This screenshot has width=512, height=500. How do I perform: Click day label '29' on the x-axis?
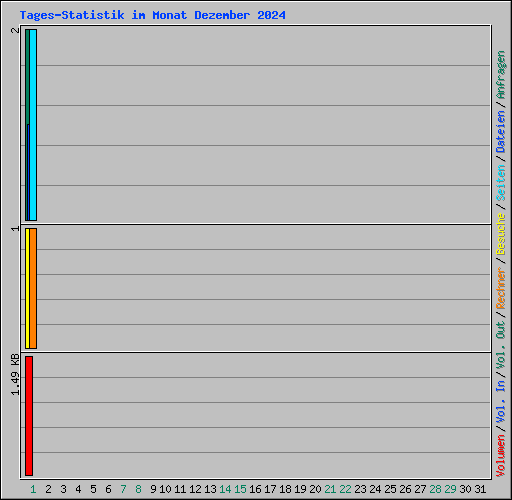[450, 489]
